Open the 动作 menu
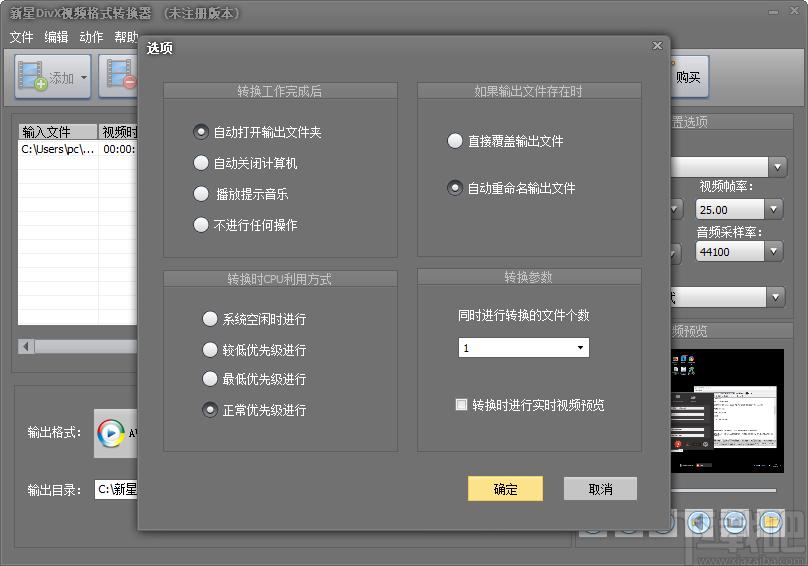The height and width of the screenshot is (566, 808). (91, 37)
